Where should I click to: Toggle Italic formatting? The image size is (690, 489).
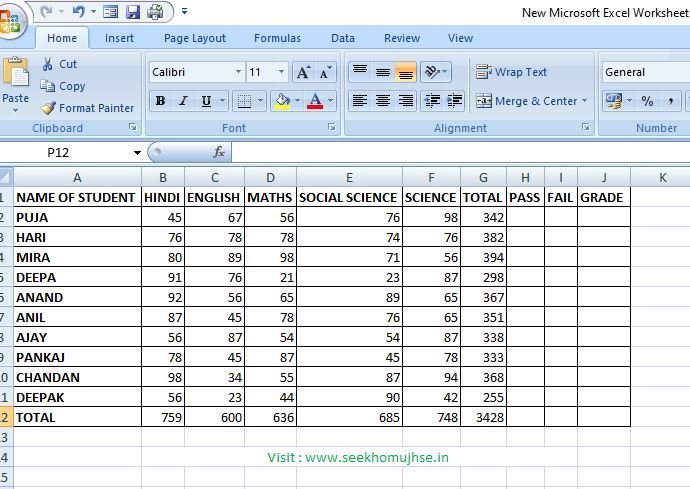click(183, 101)
